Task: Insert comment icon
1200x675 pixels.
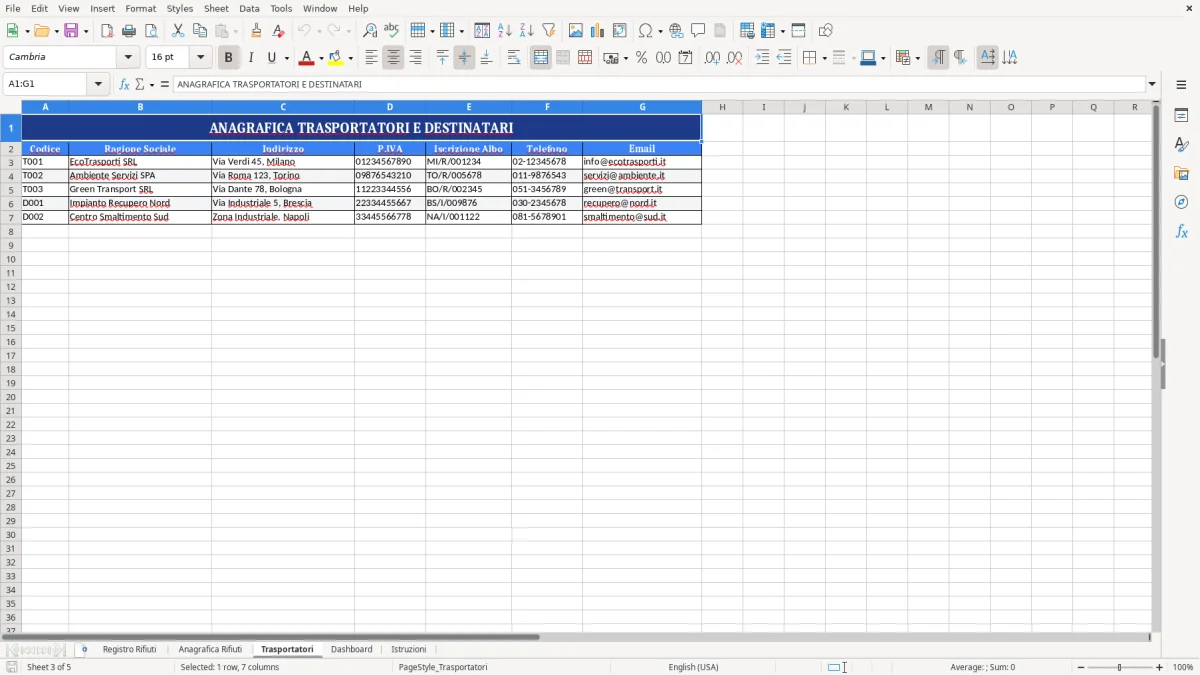Action: point(698,31)
